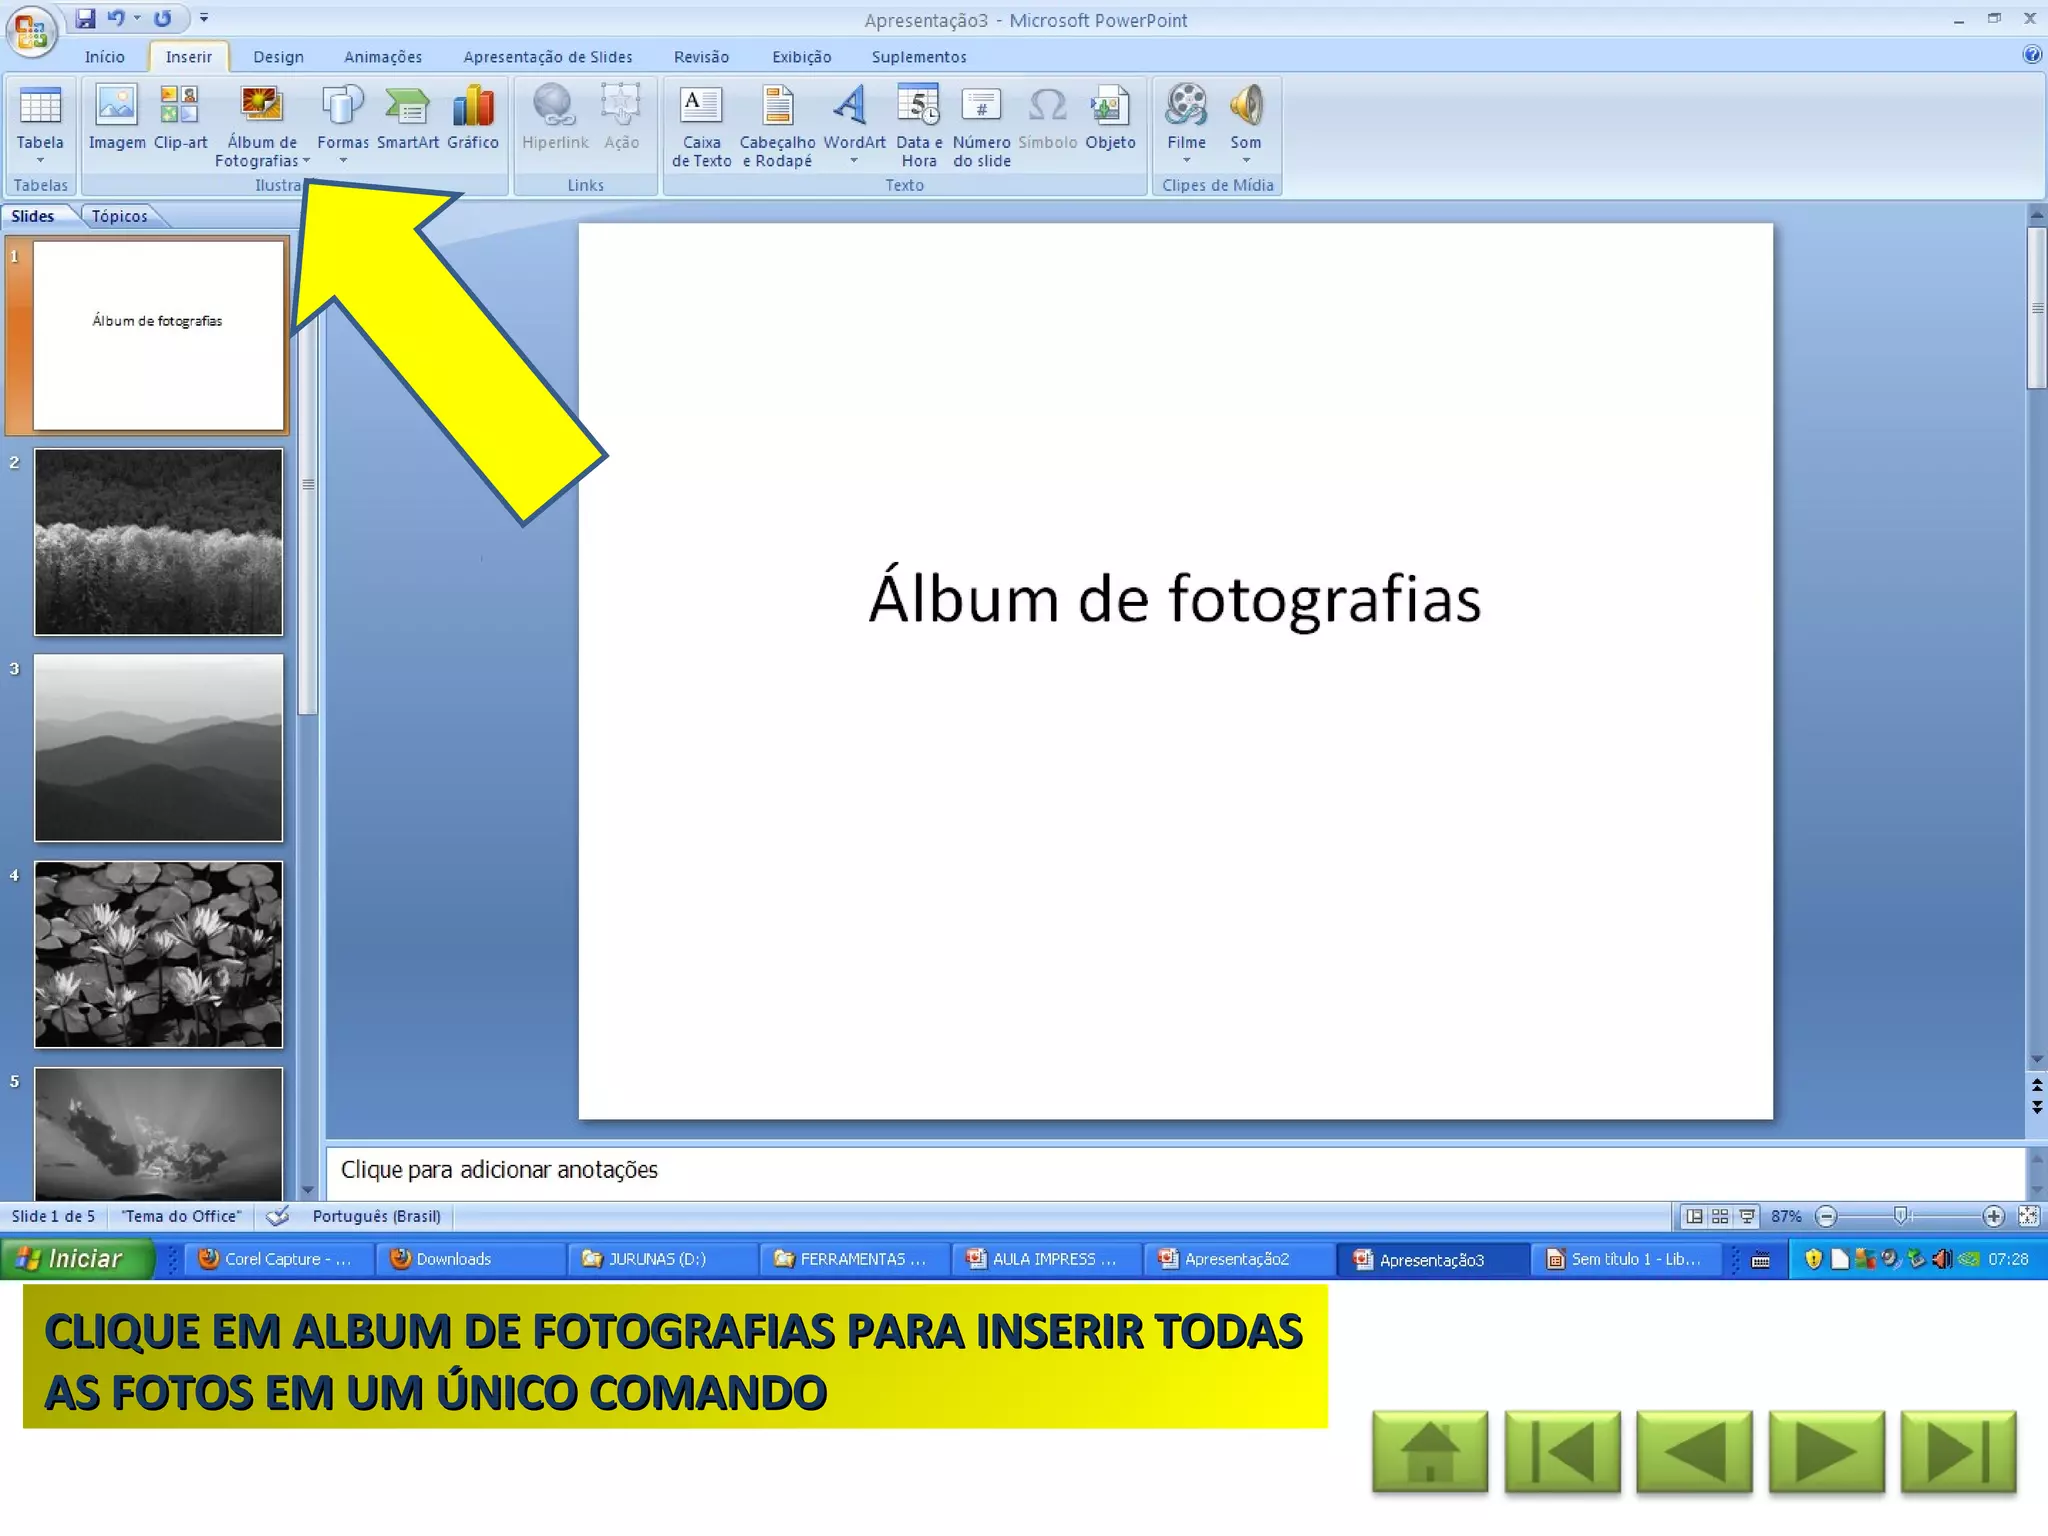Image resolution: width=2048 pixels, height=1536 pixels.
Task: Expand the Filme dropdown arrow
Action: (1187, 160)
